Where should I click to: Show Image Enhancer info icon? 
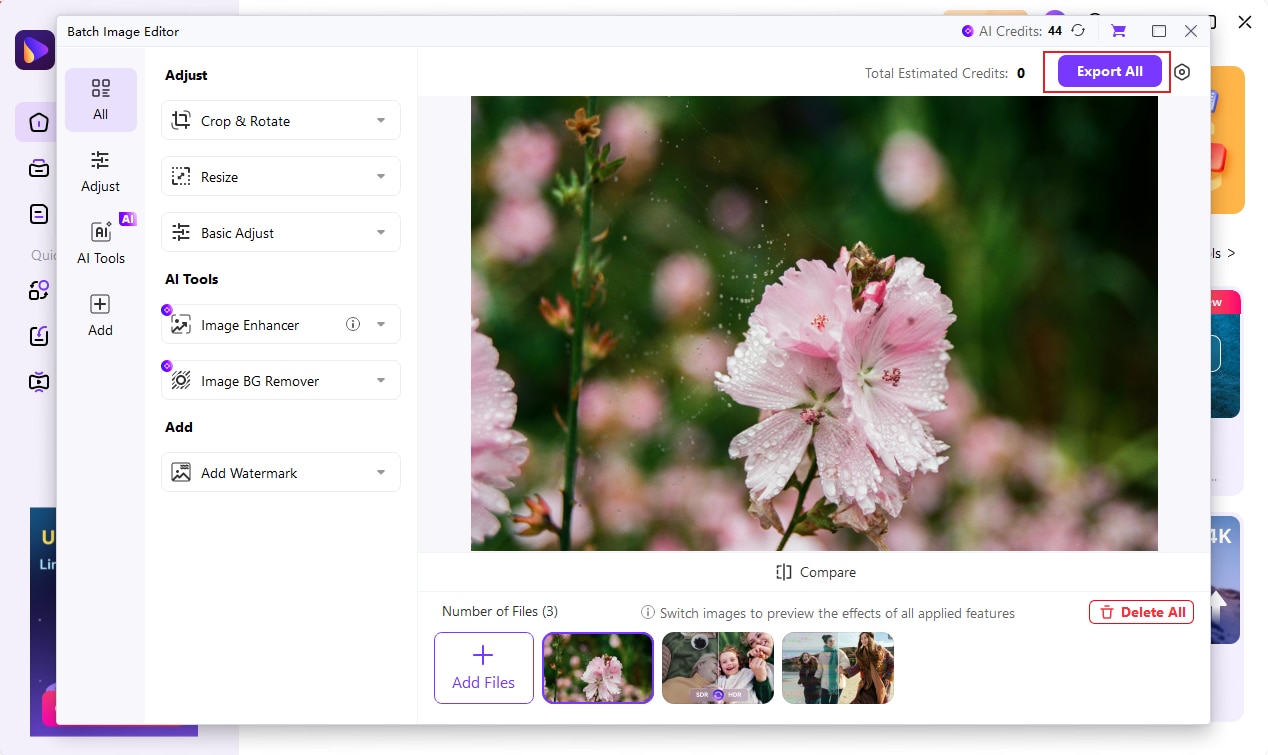[x=352, y=324]
